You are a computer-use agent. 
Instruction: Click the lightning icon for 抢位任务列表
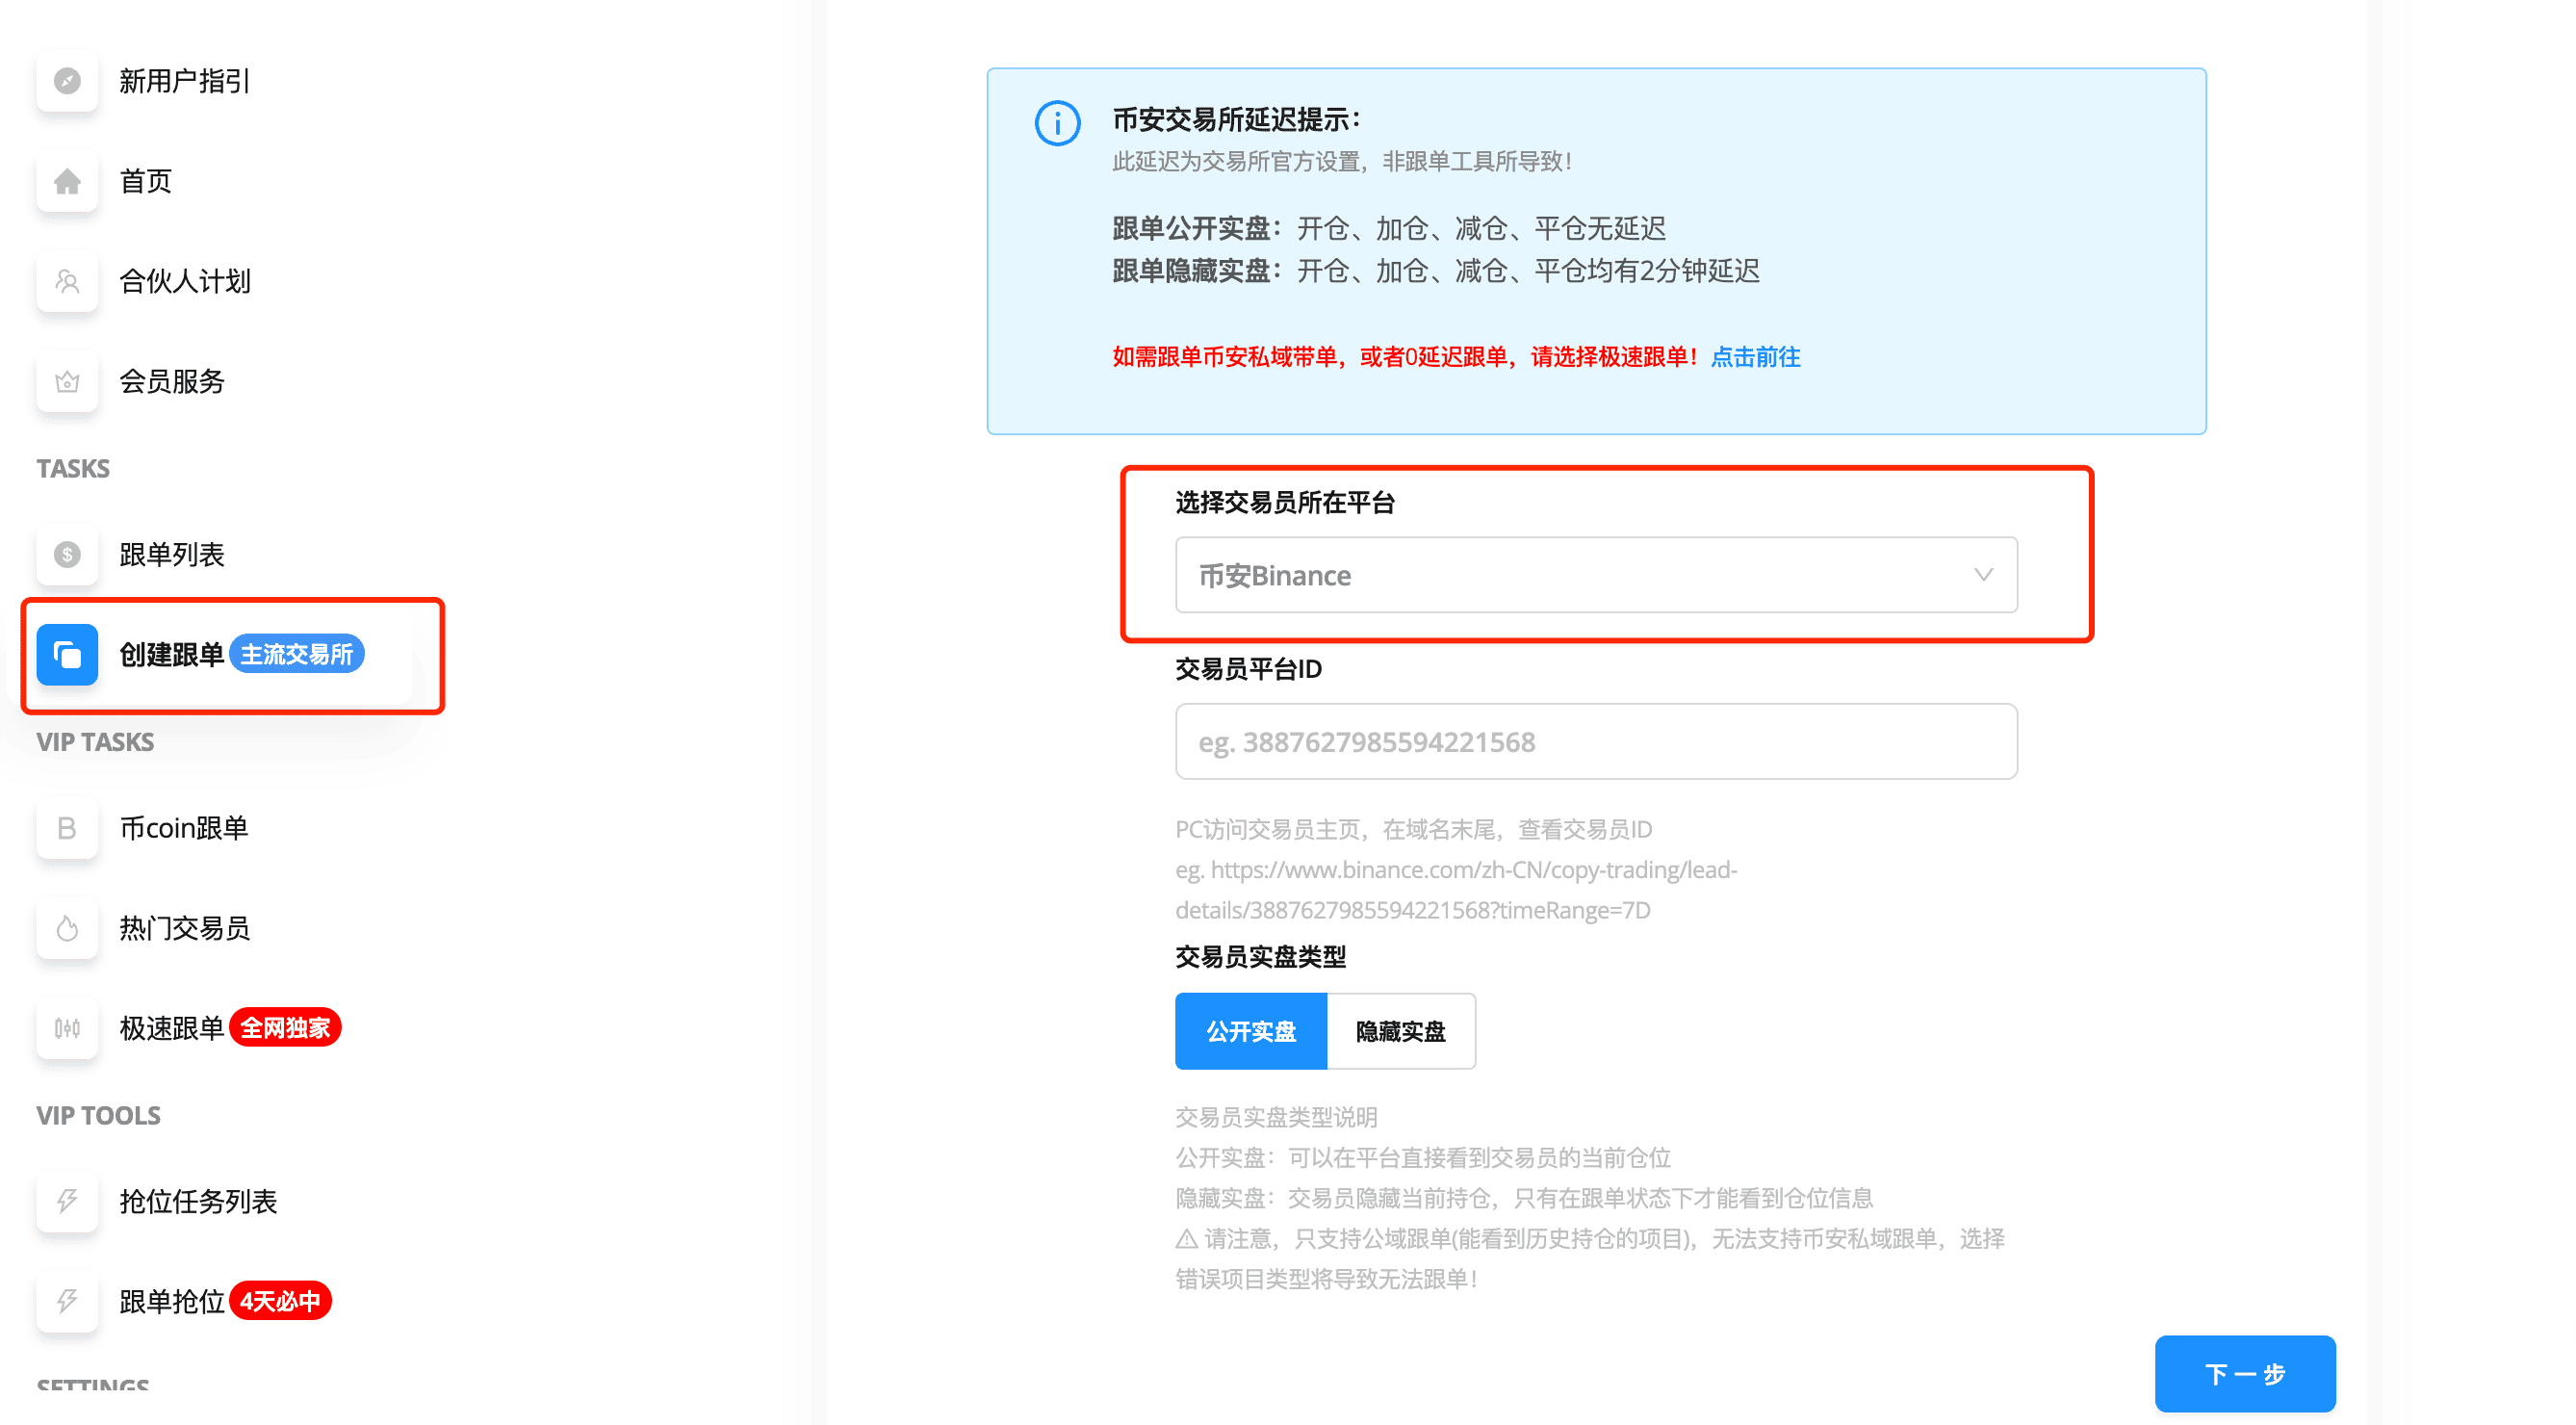67,1201
